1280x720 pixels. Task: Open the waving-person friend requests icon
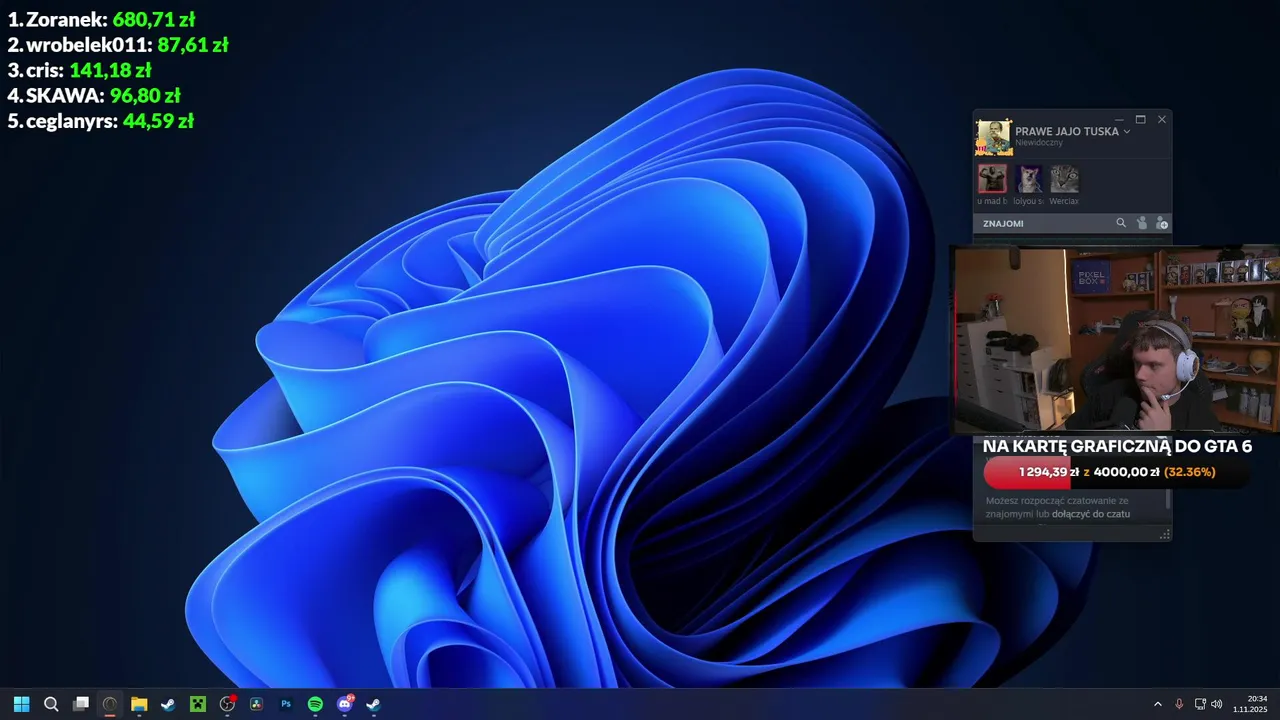pos(1142,223)
